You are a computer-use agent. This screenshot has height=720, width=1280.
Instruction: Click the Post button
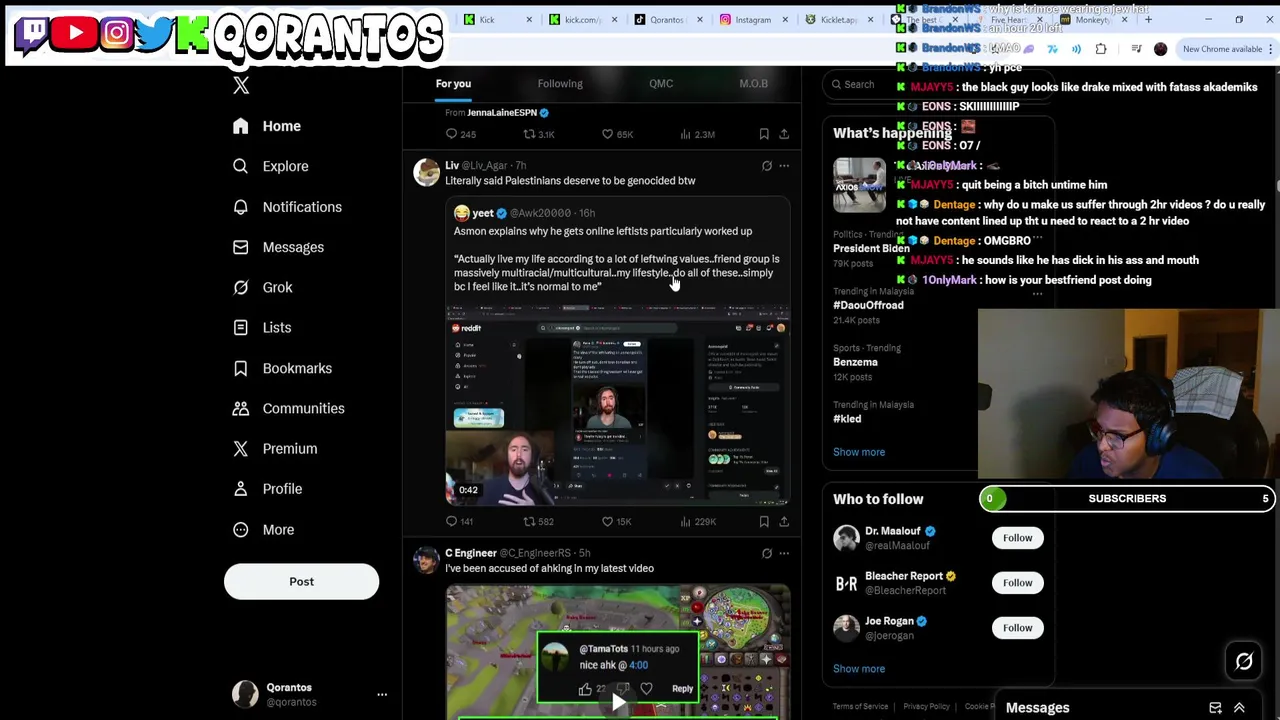[301, 581]
